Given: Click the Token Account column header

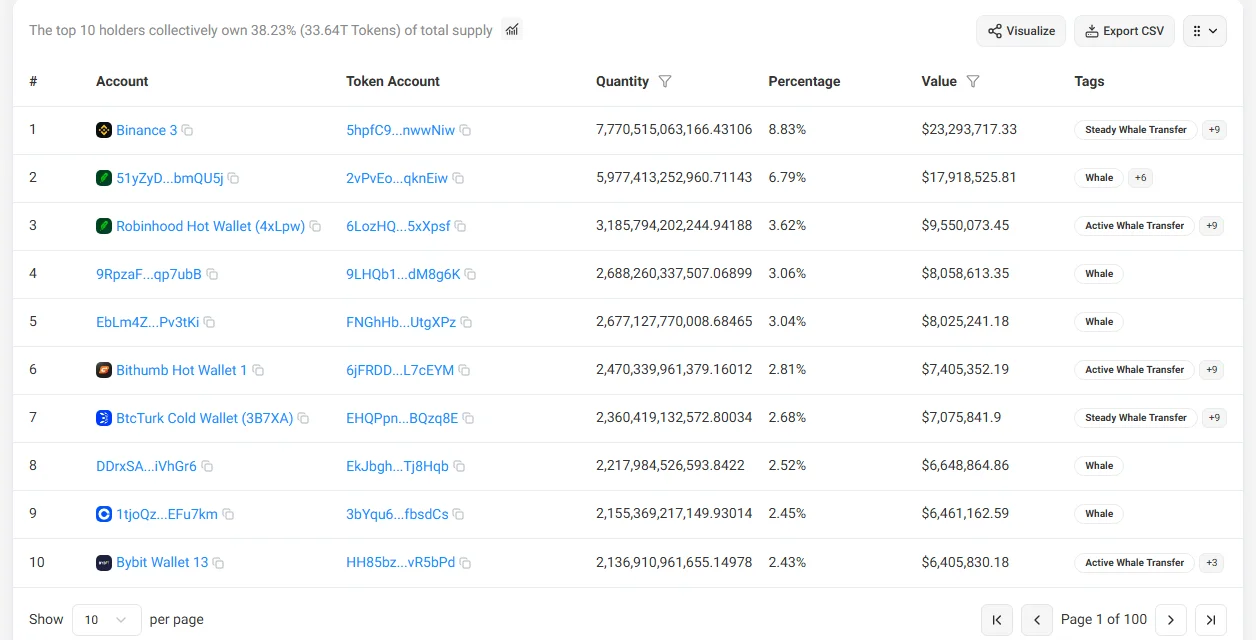Looking at the screenshot, I should click(393, 81).
